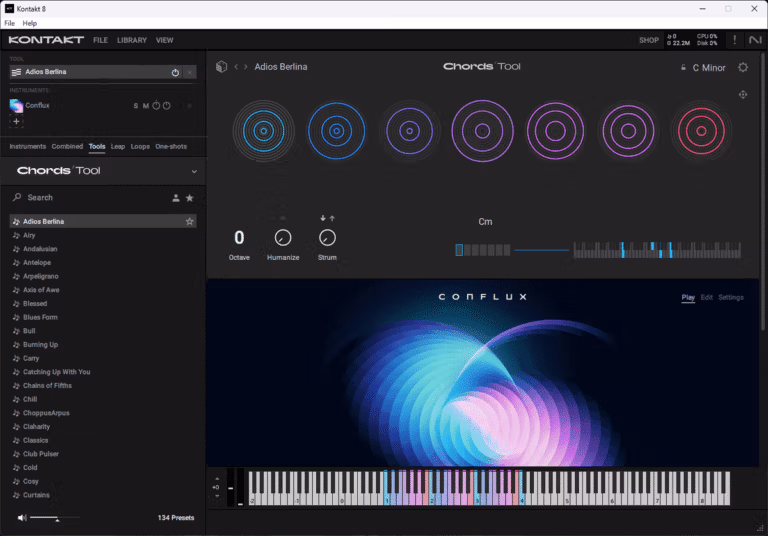Trigger the first blue chord pad

(x=264, y=131)
